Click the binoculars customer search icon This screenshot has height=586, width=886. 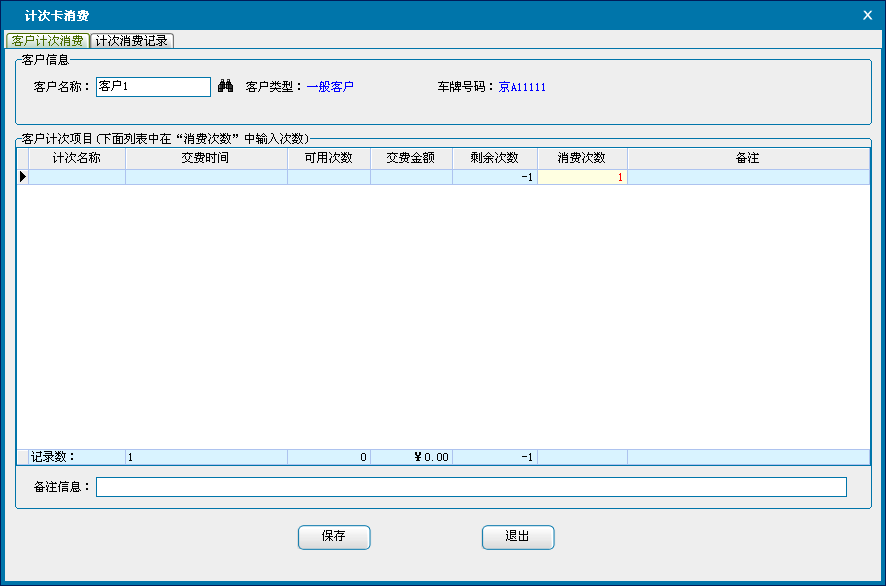225,87
